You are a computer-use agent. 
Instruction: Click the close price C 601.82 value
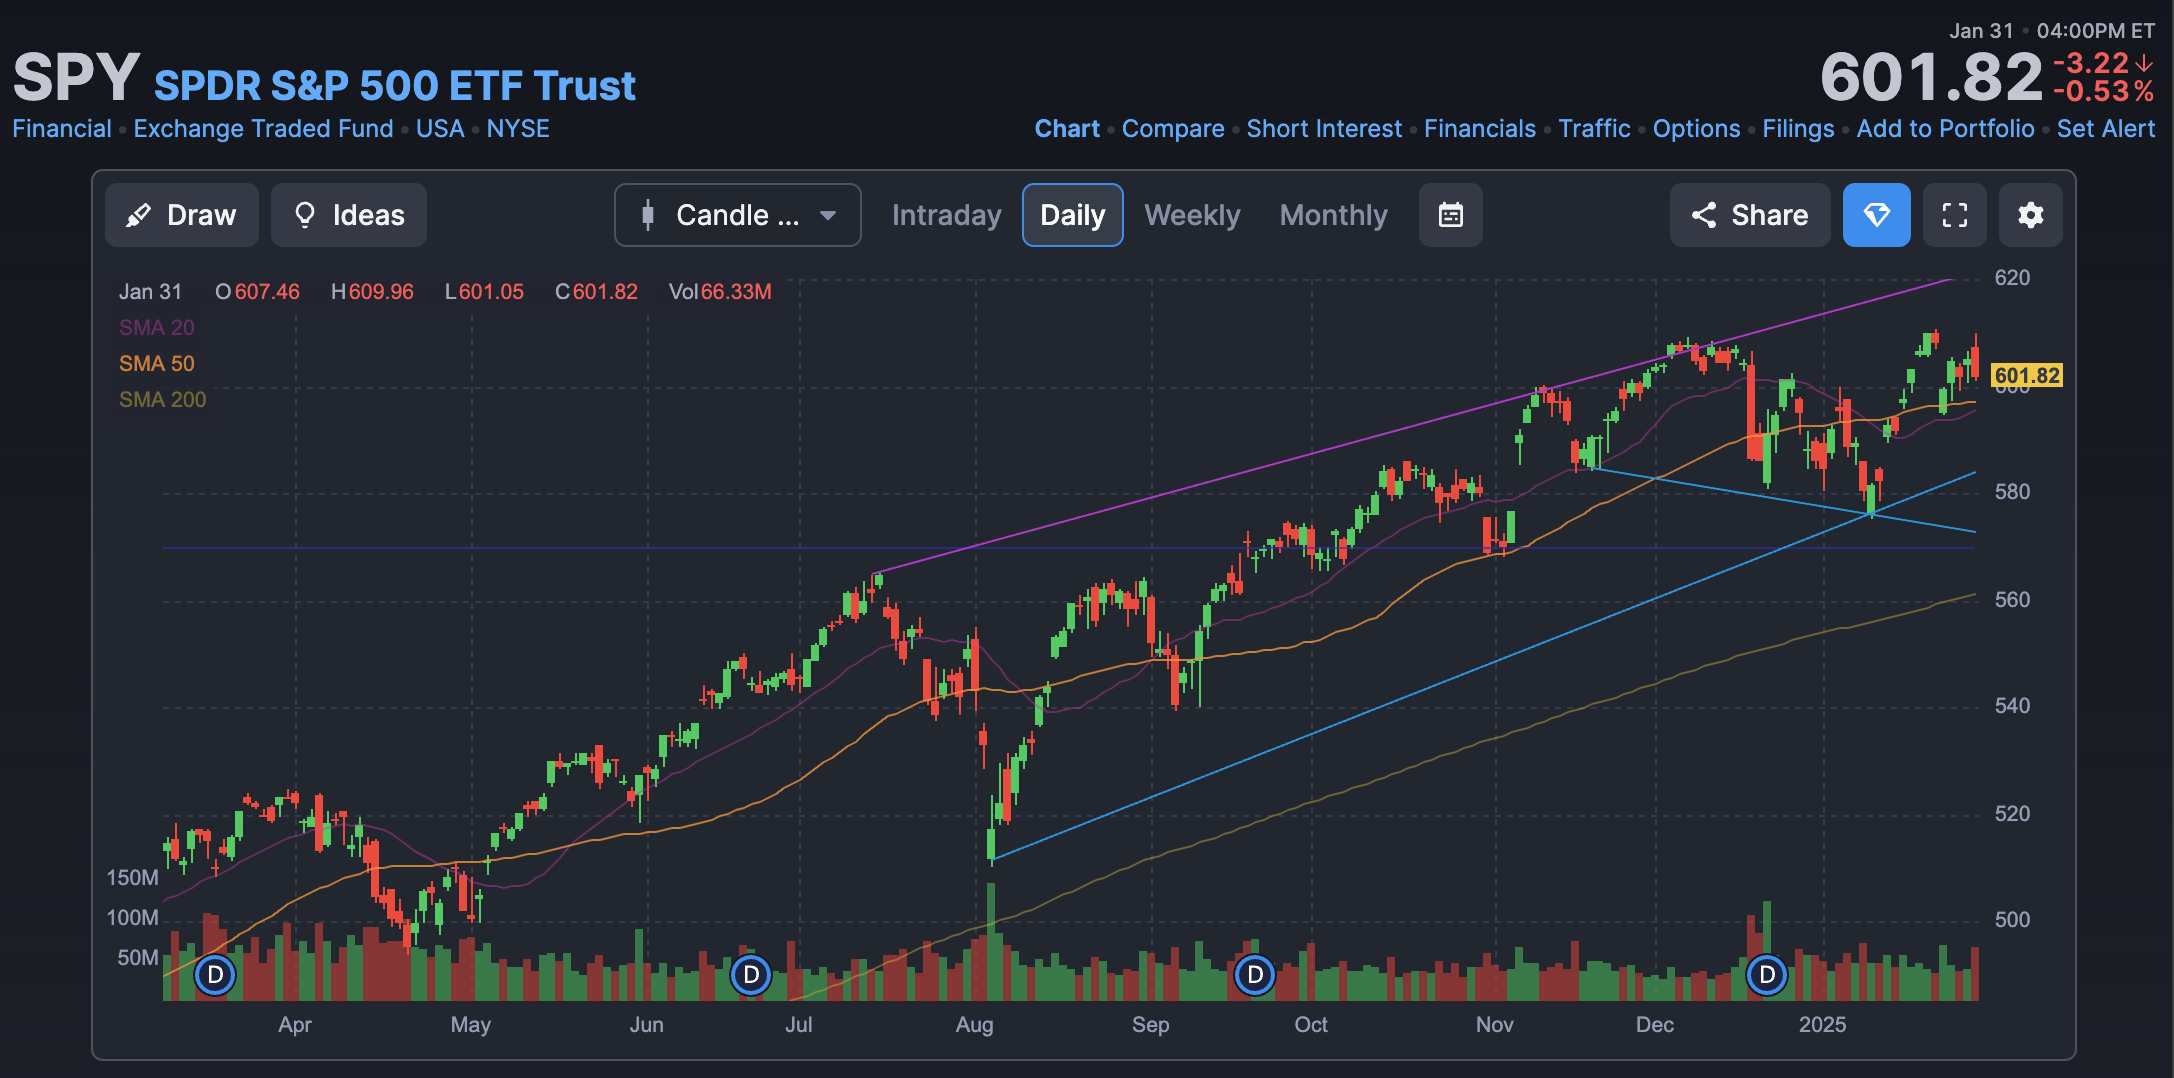click(596, 292)
